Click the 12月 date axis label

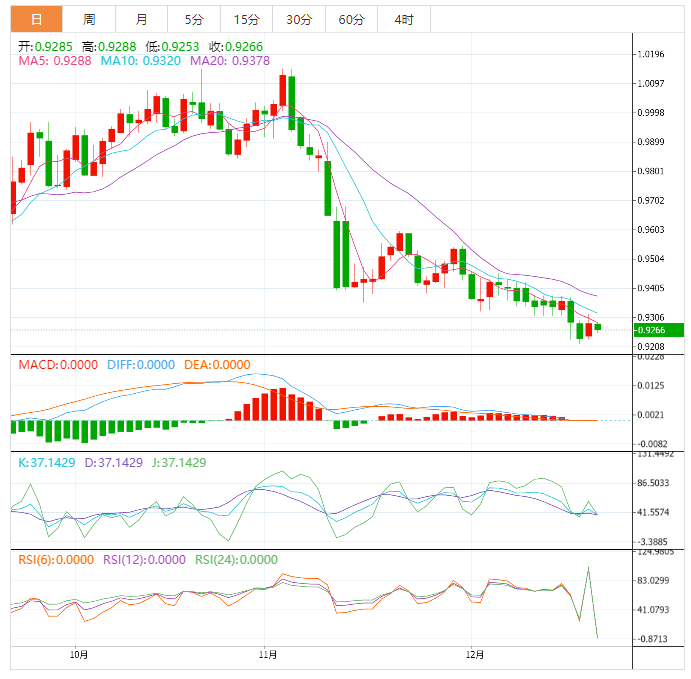[x=475, y=655]
